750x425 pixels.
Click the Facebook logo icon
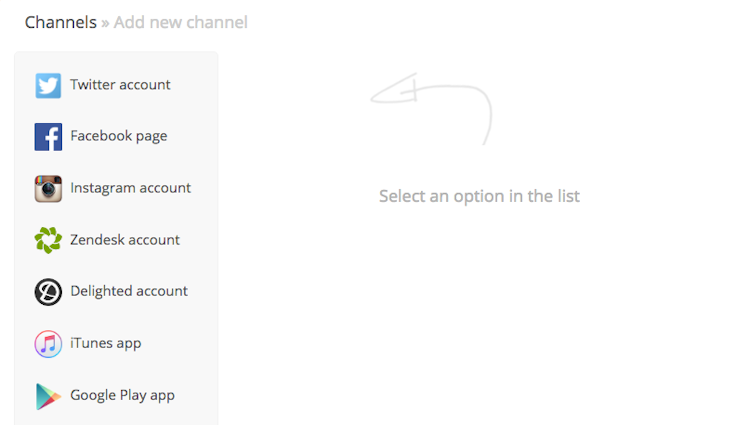48,137
